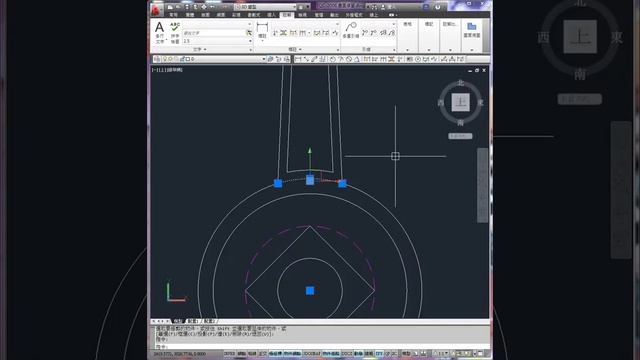Select the 註解 ribbon tab
The height and width of the screenshot is (360, 640).
click(x=287, y=15)
